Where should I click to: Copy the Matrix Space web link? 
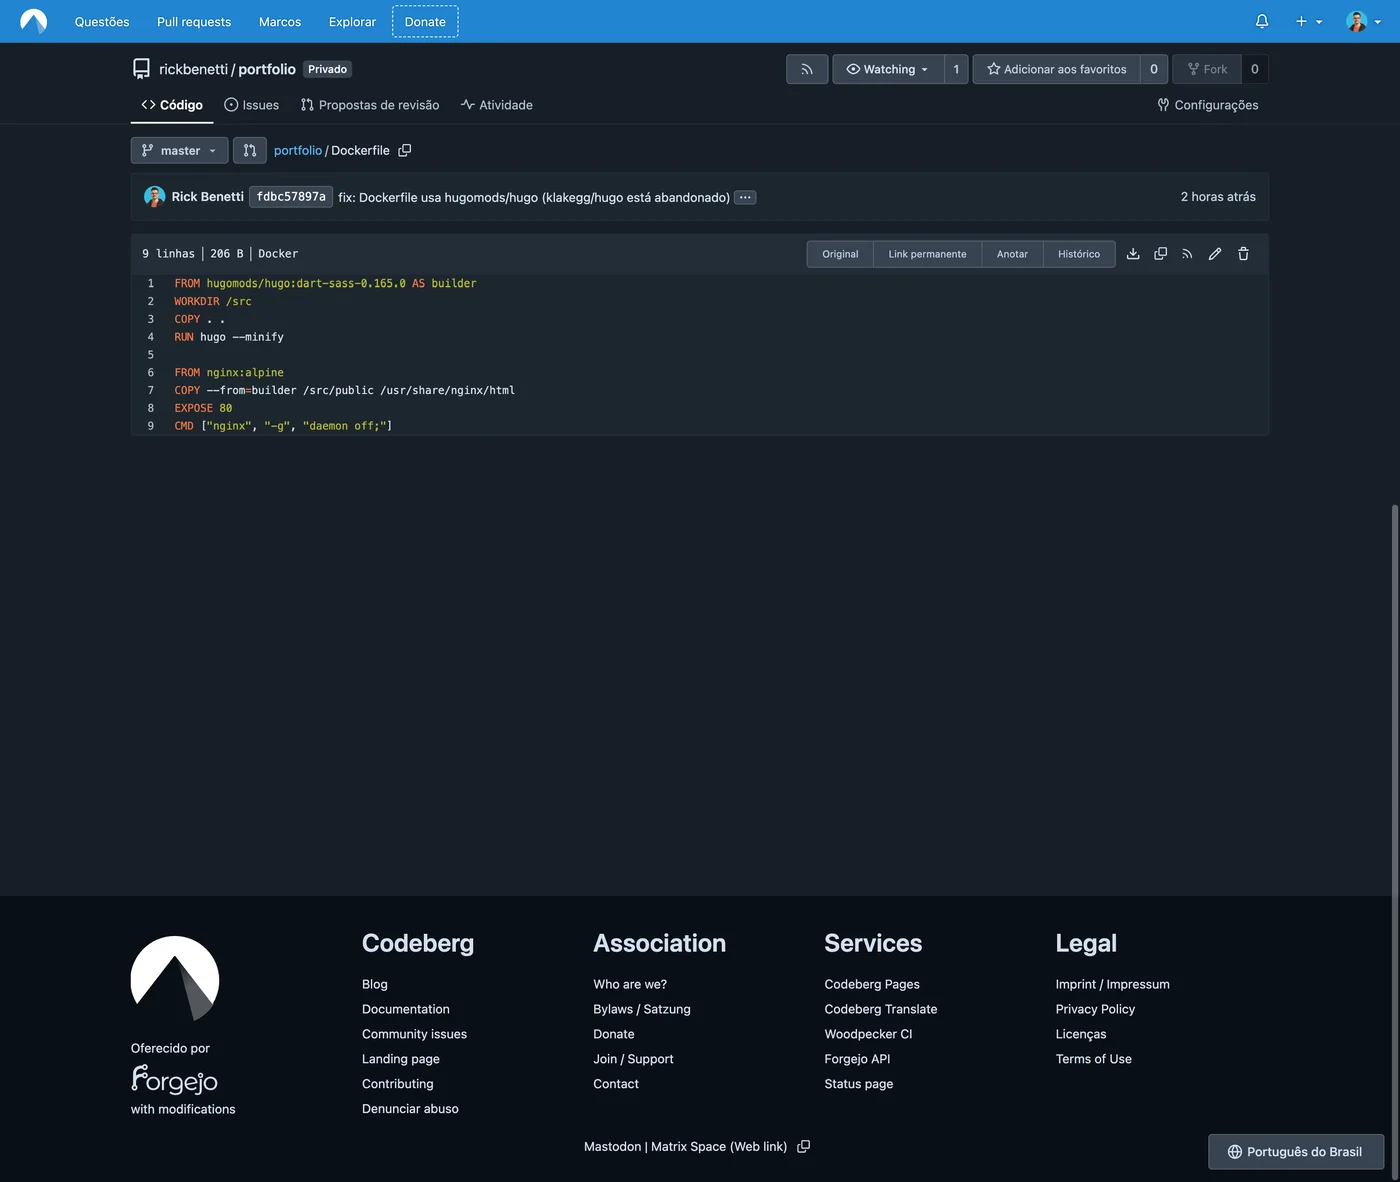803,1147
